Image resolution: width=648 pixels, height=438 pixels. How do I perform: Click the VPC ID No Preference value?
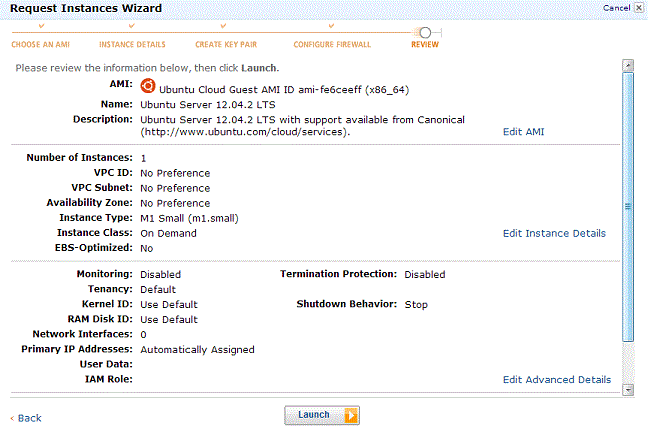click(x=175, y=173)
